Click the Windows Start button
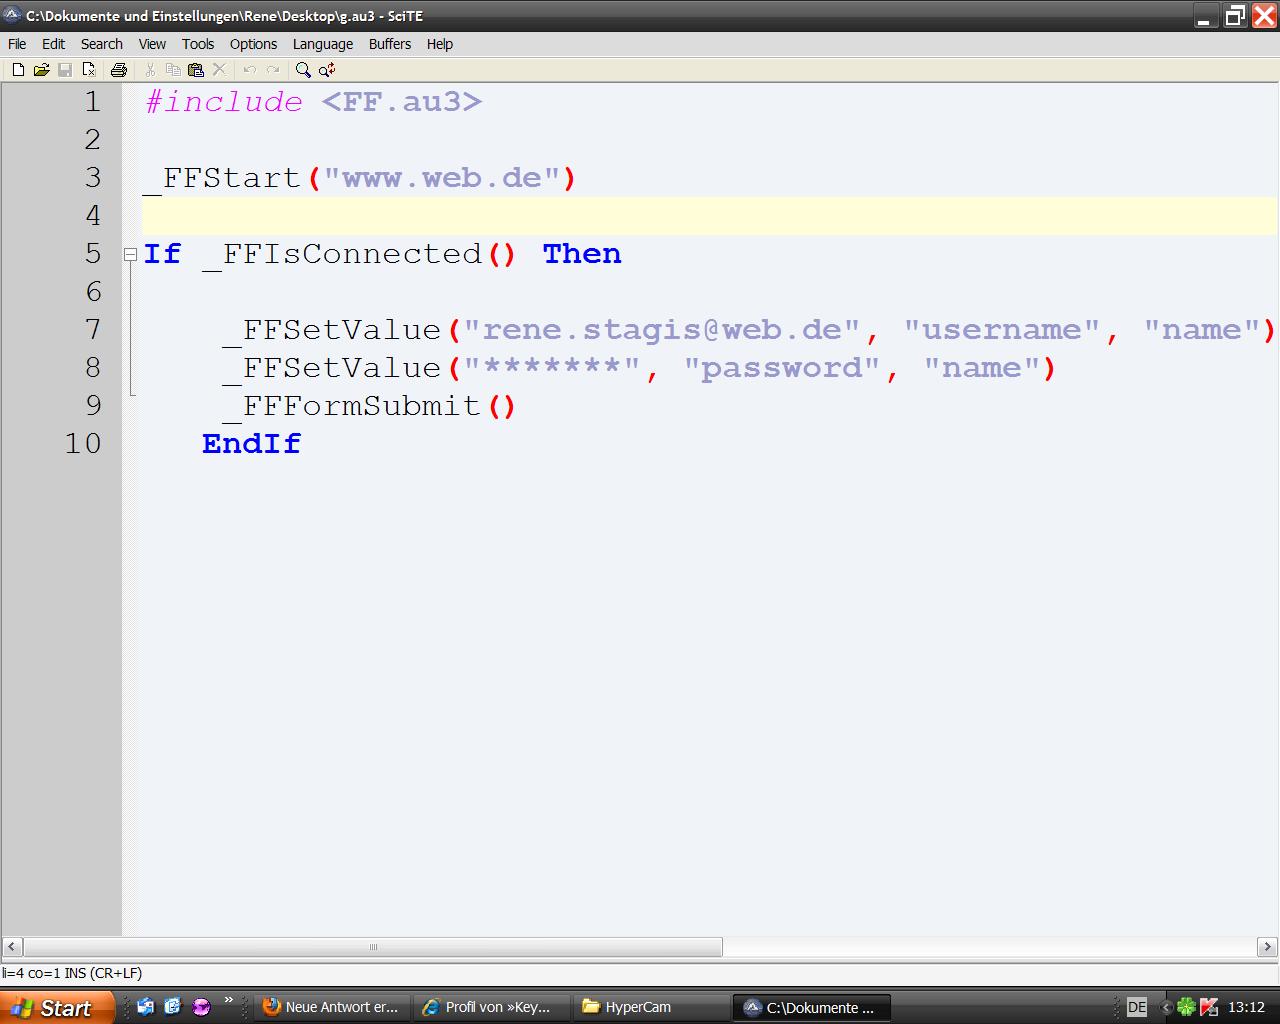The image size is (1280, 1024). 55,1007
